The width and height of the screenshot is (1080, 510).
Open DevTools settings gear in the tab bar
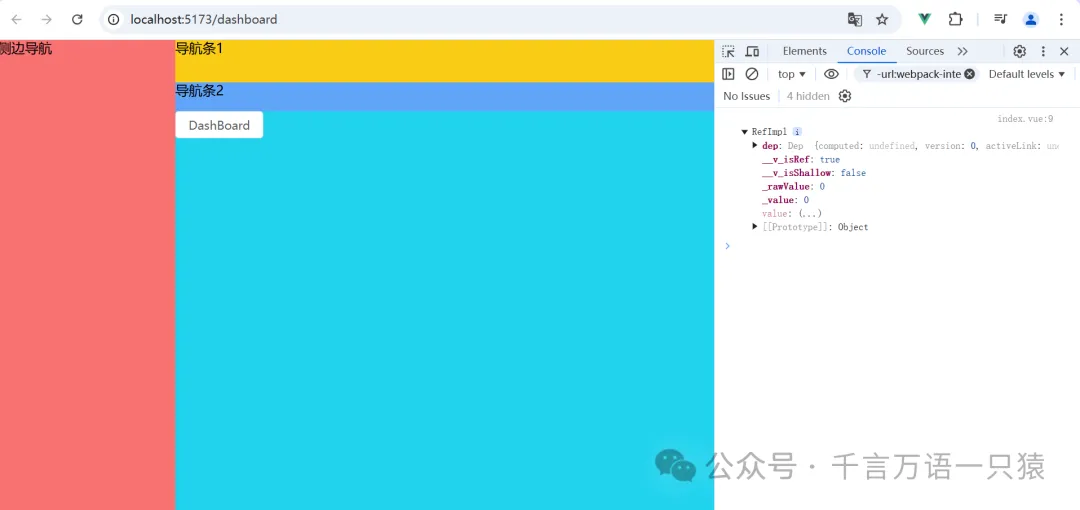(1019, 51)
